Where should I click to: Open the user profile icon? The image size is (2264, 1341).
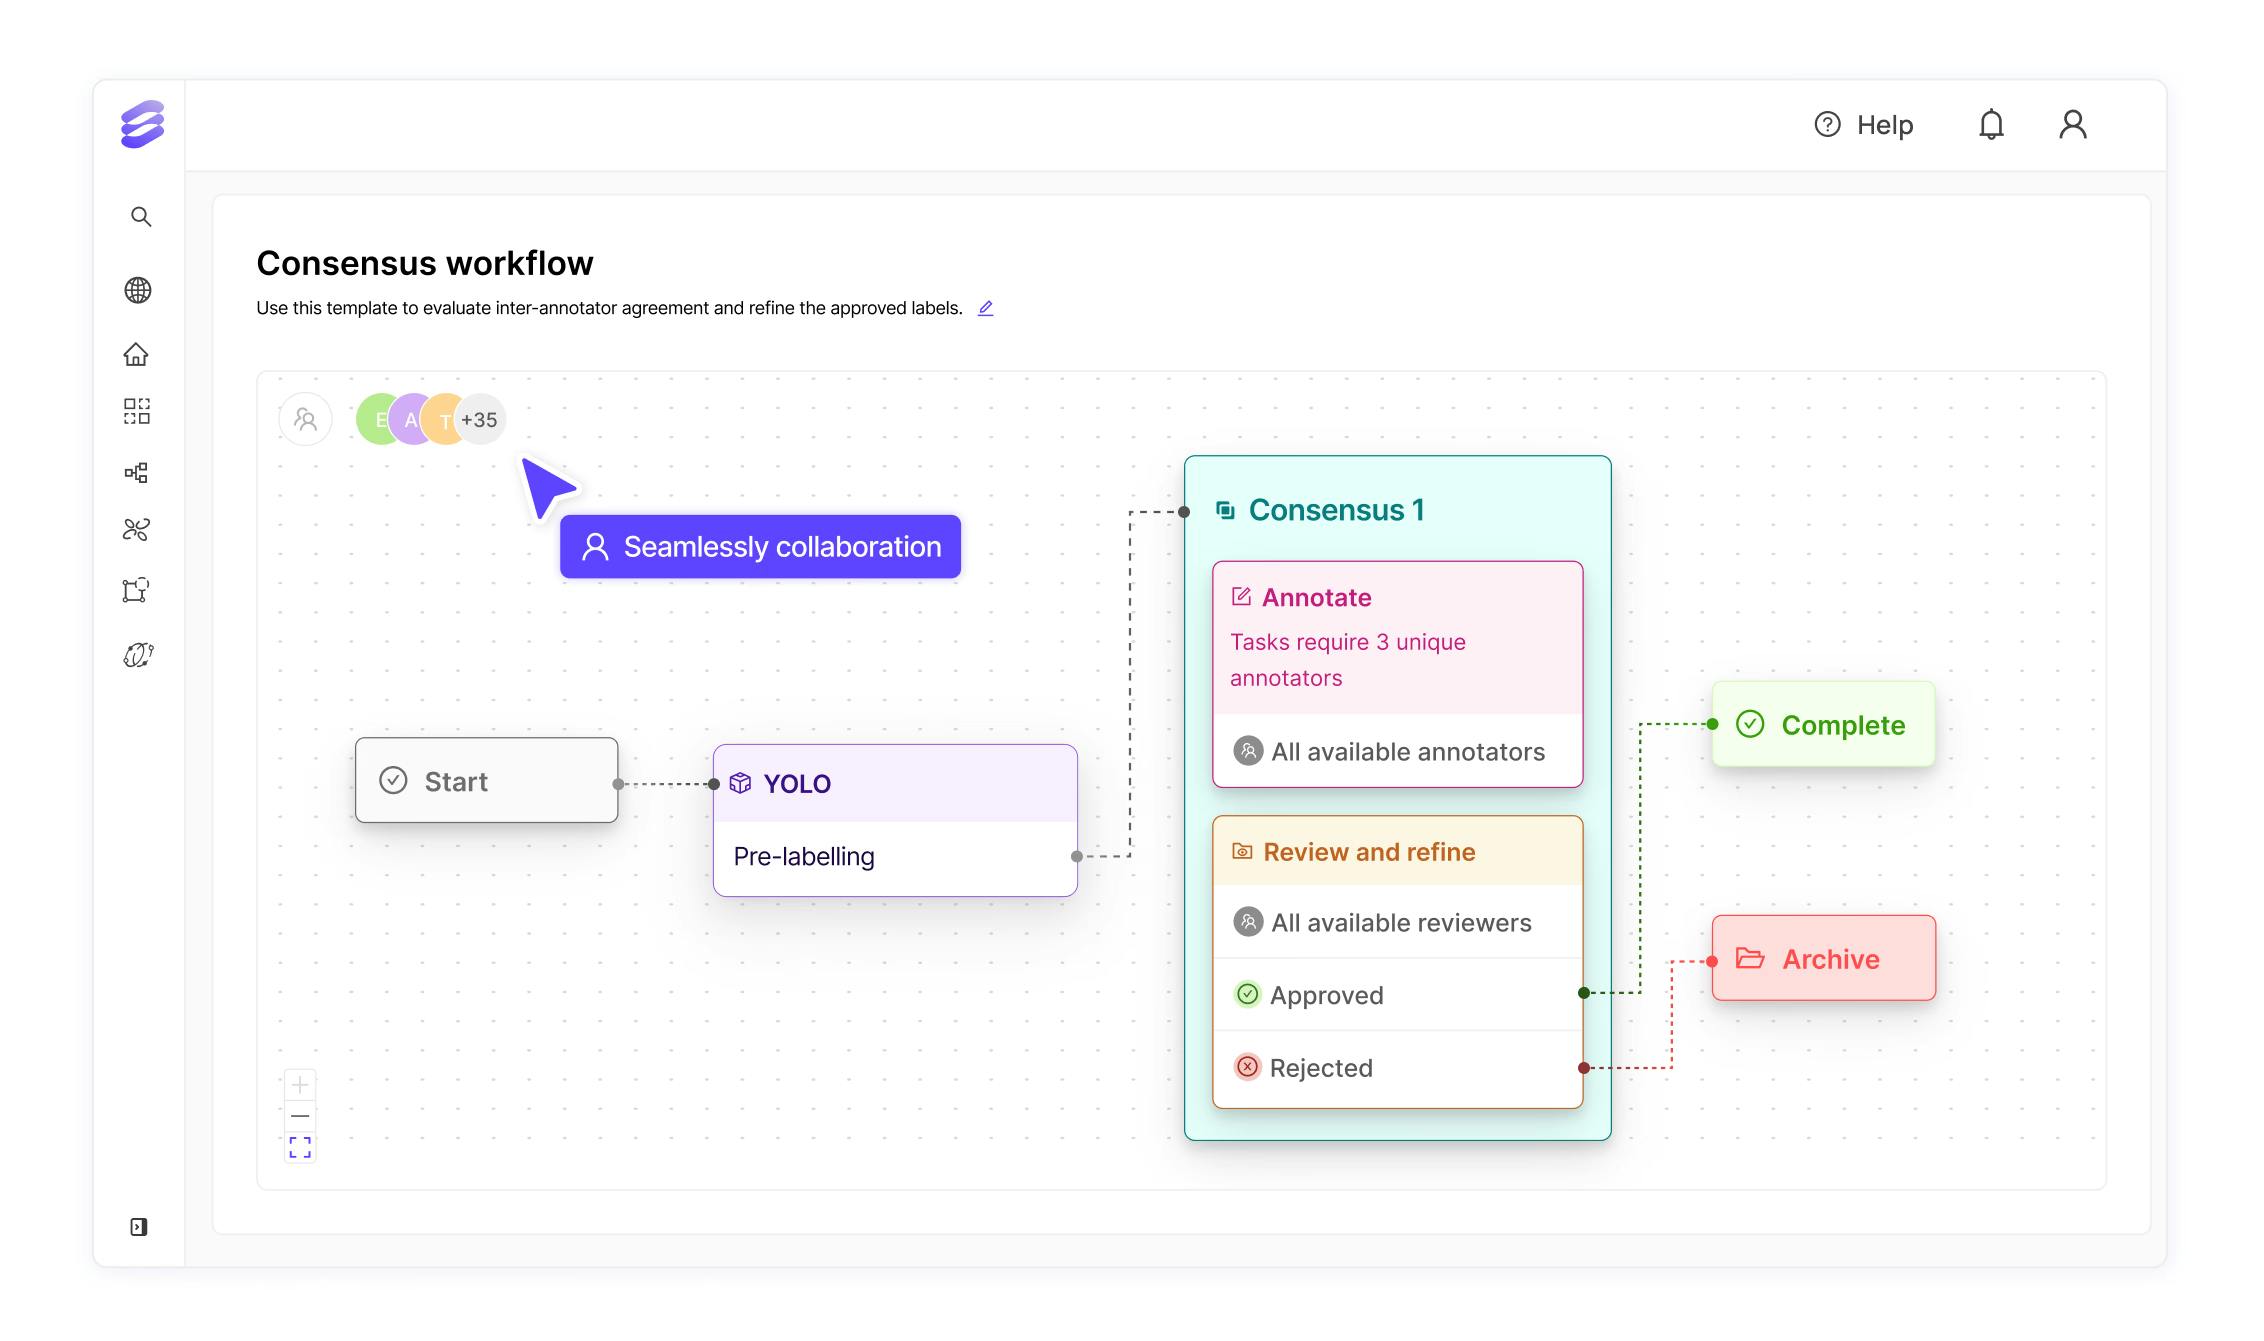tap(2073, 124)
